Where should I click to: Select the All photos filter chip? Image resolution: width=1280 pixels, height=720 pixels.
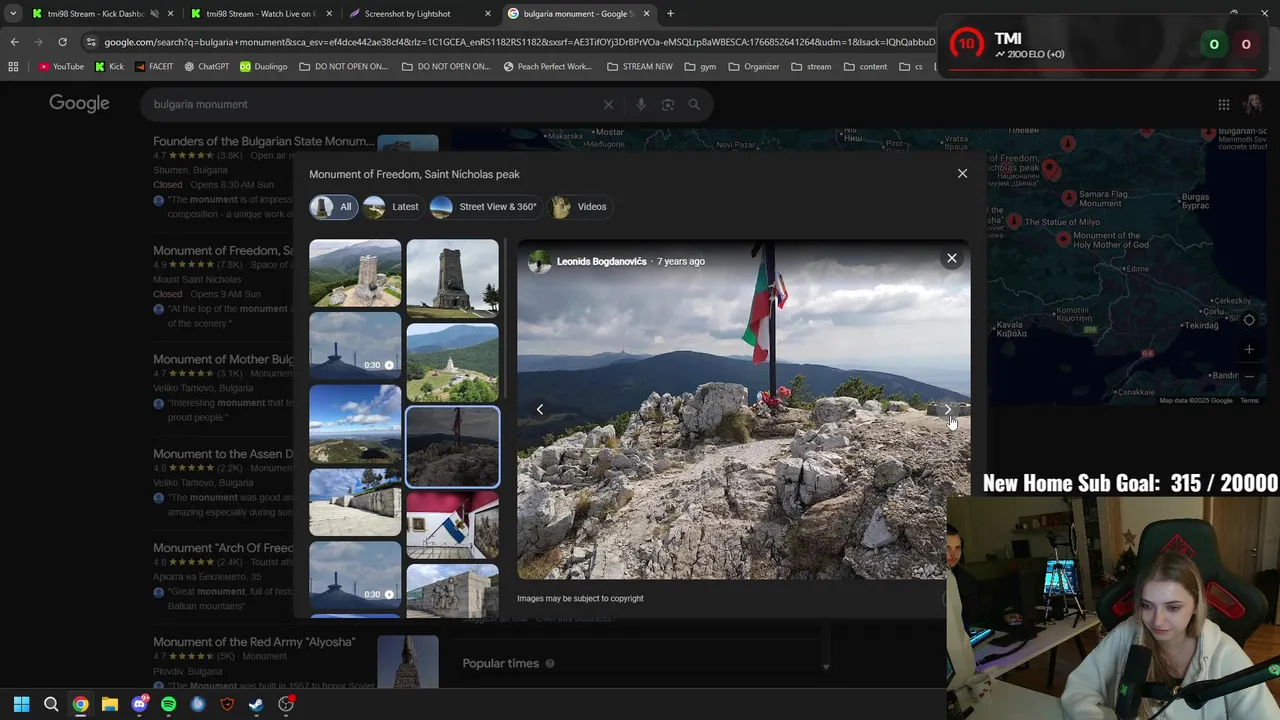(x=333, y=207)
